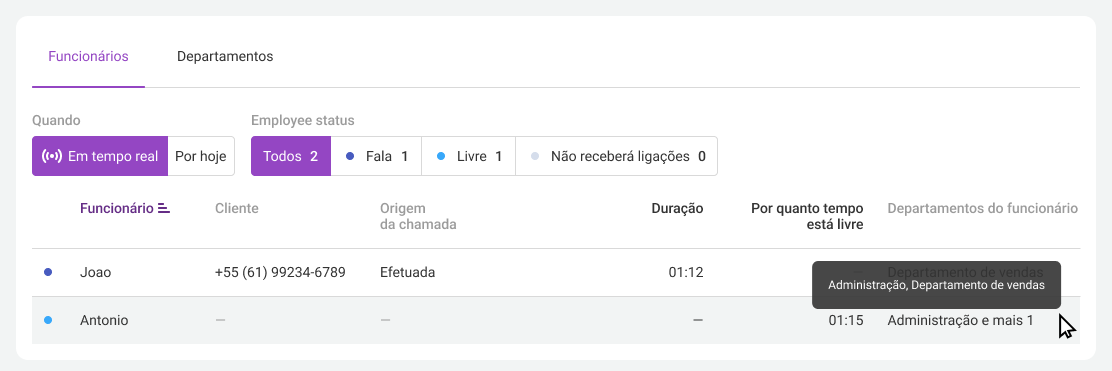The width and height of the screenshot is (1112, 371).
Task: Switch to the Por hoje view
Action: pyautogui.click(x=201, y=156)
